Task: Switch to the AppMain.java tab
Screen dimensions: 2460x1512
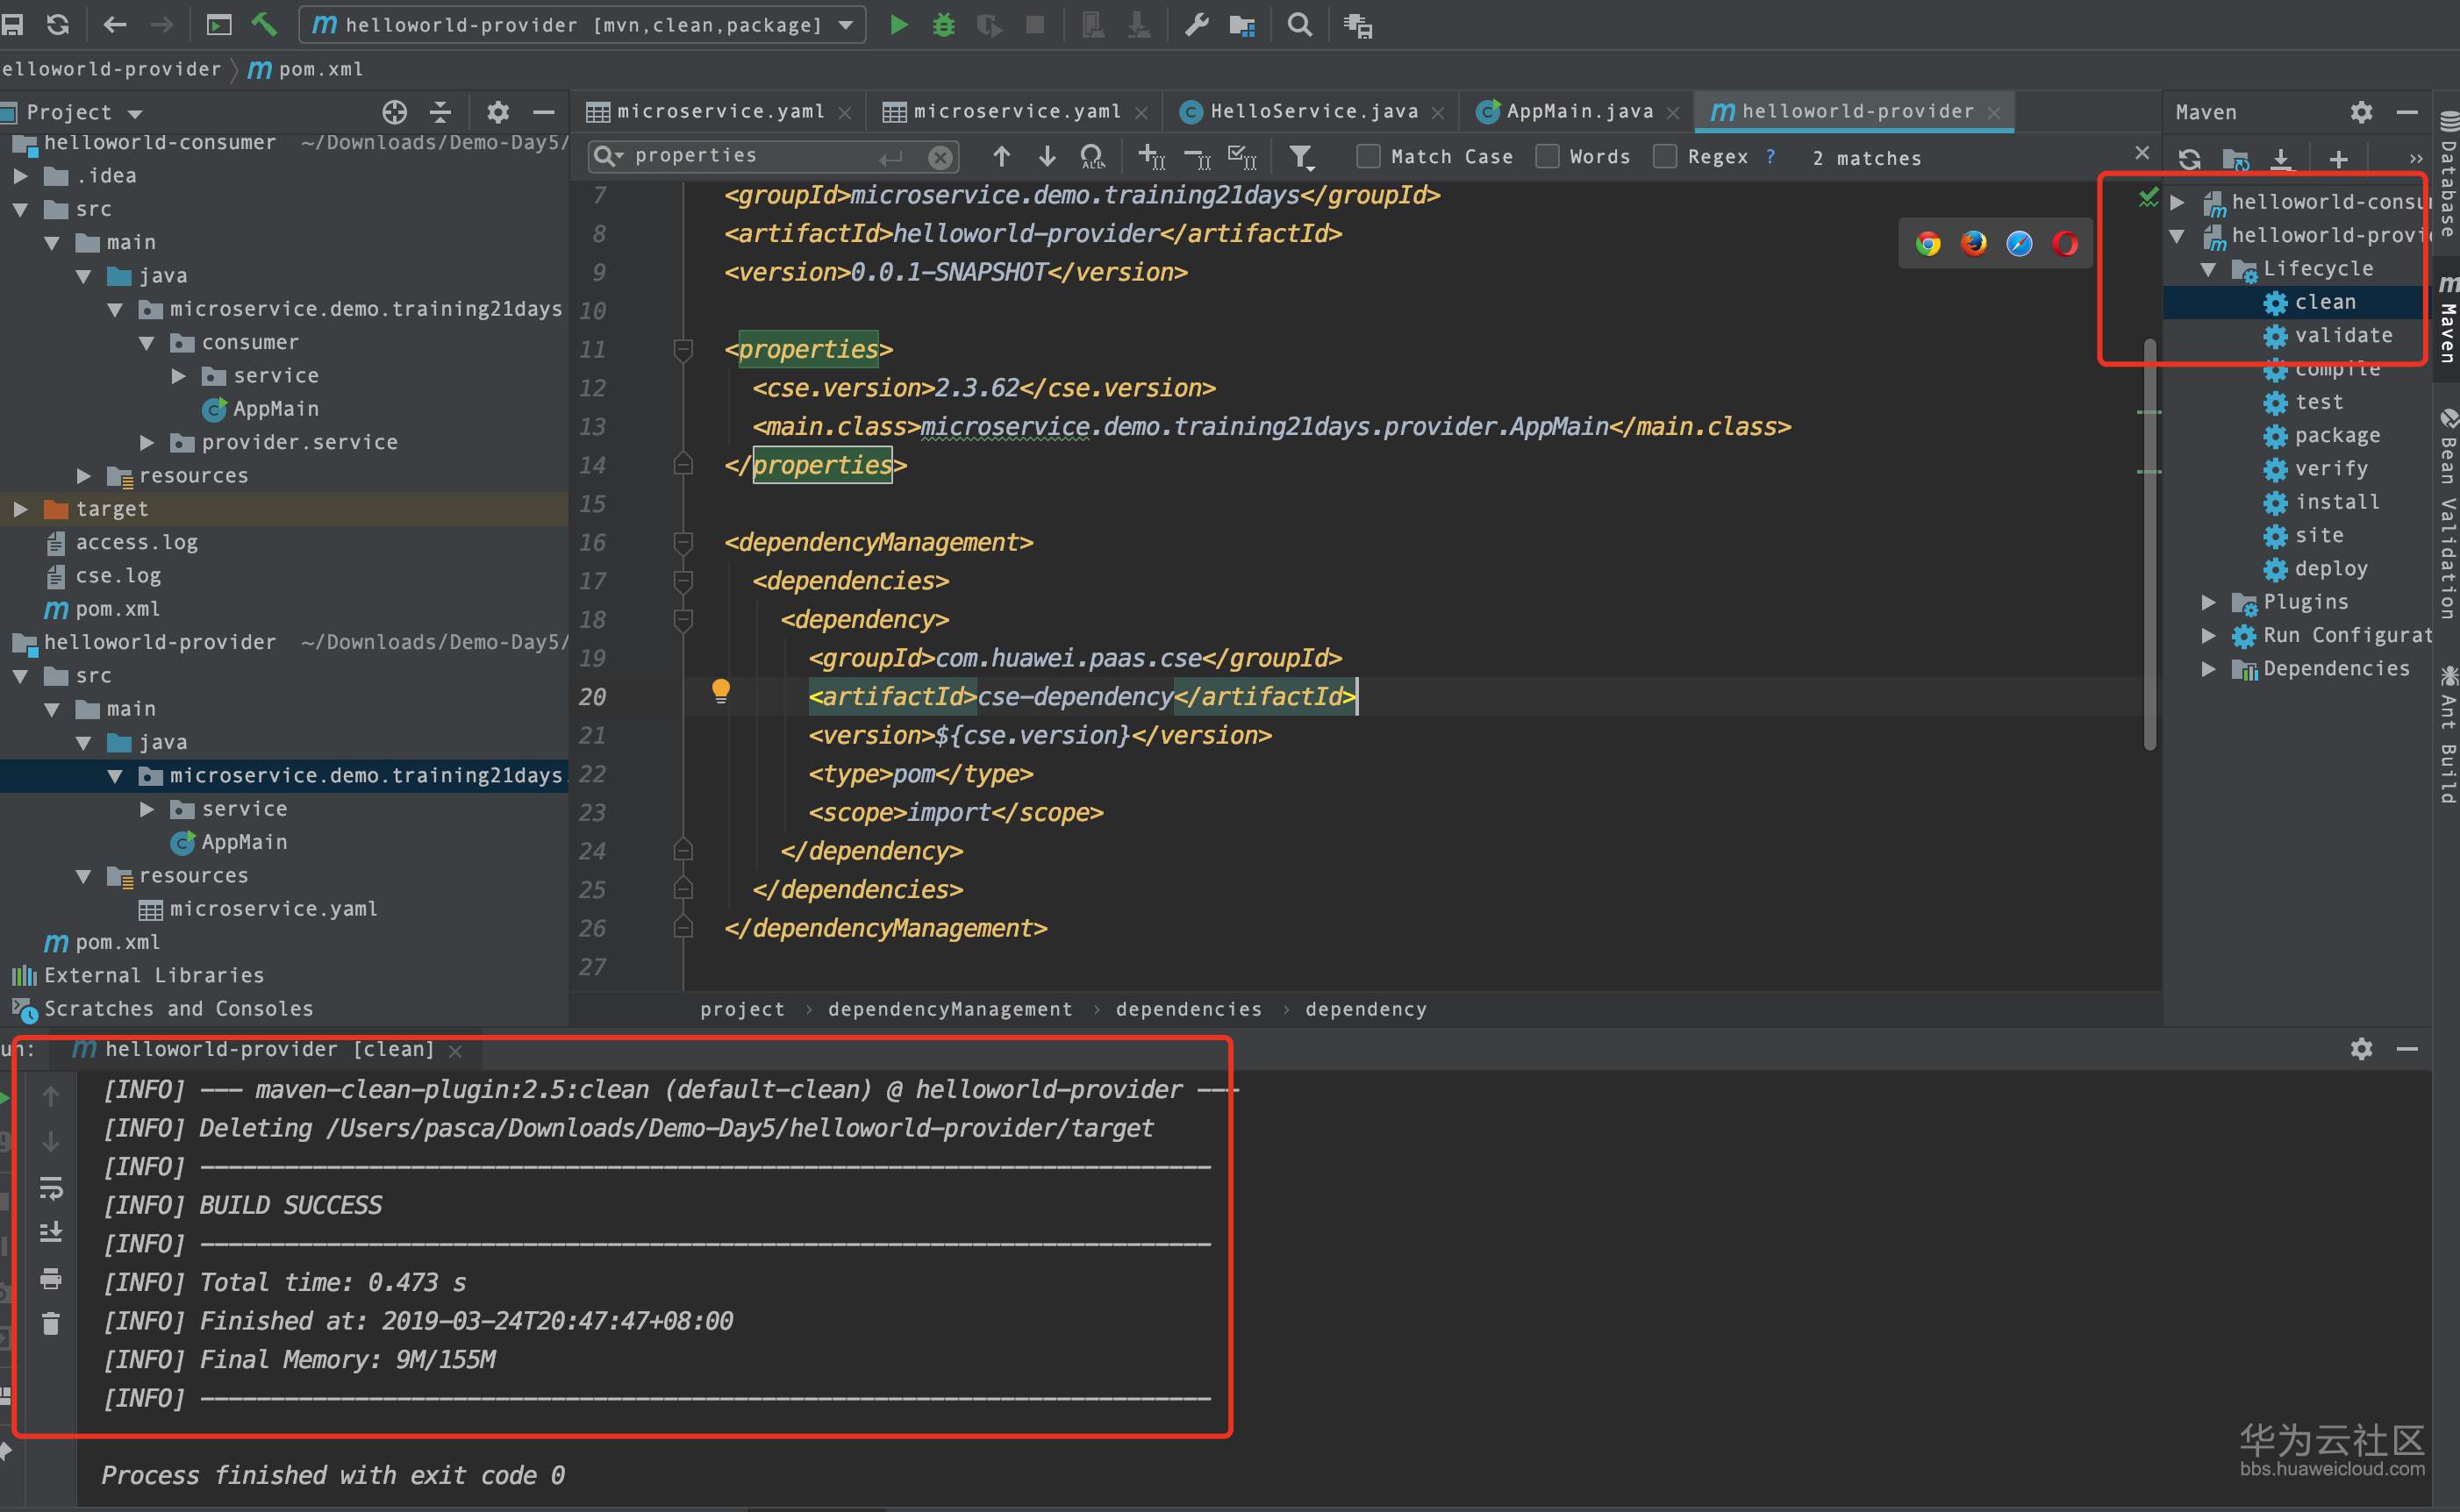Action: [1579, 112]
